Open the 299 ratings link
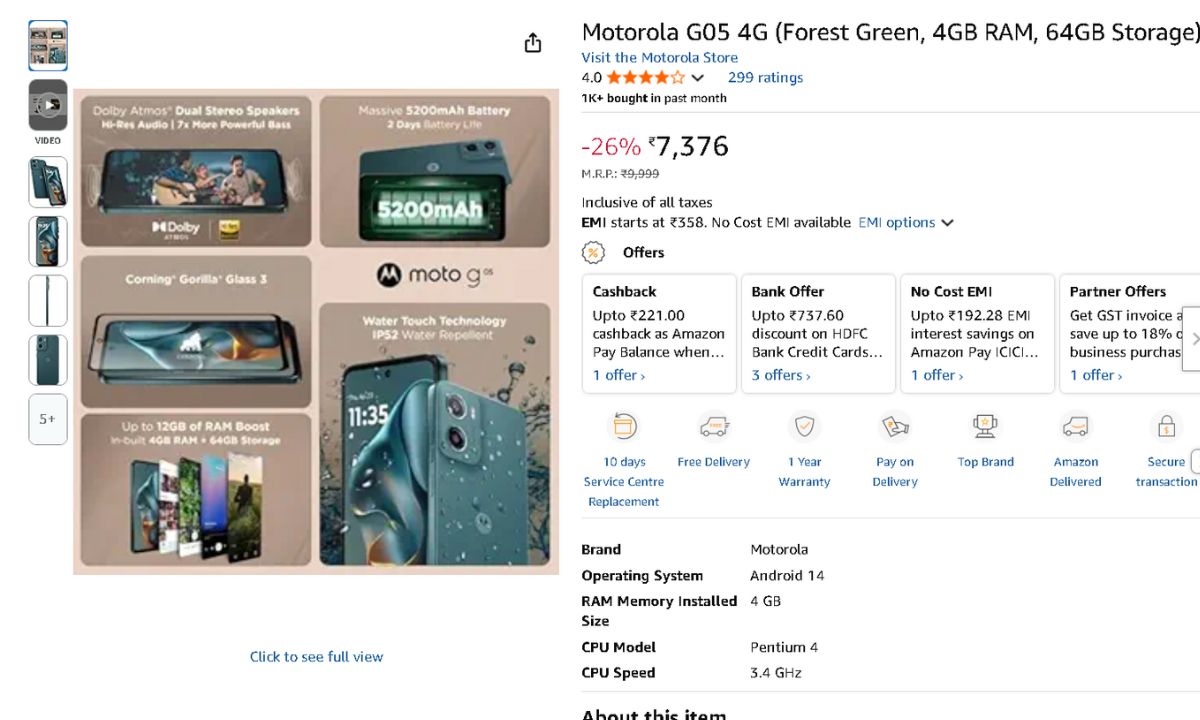The height and width of the screenshot is (720, 1200). (765, 78)
